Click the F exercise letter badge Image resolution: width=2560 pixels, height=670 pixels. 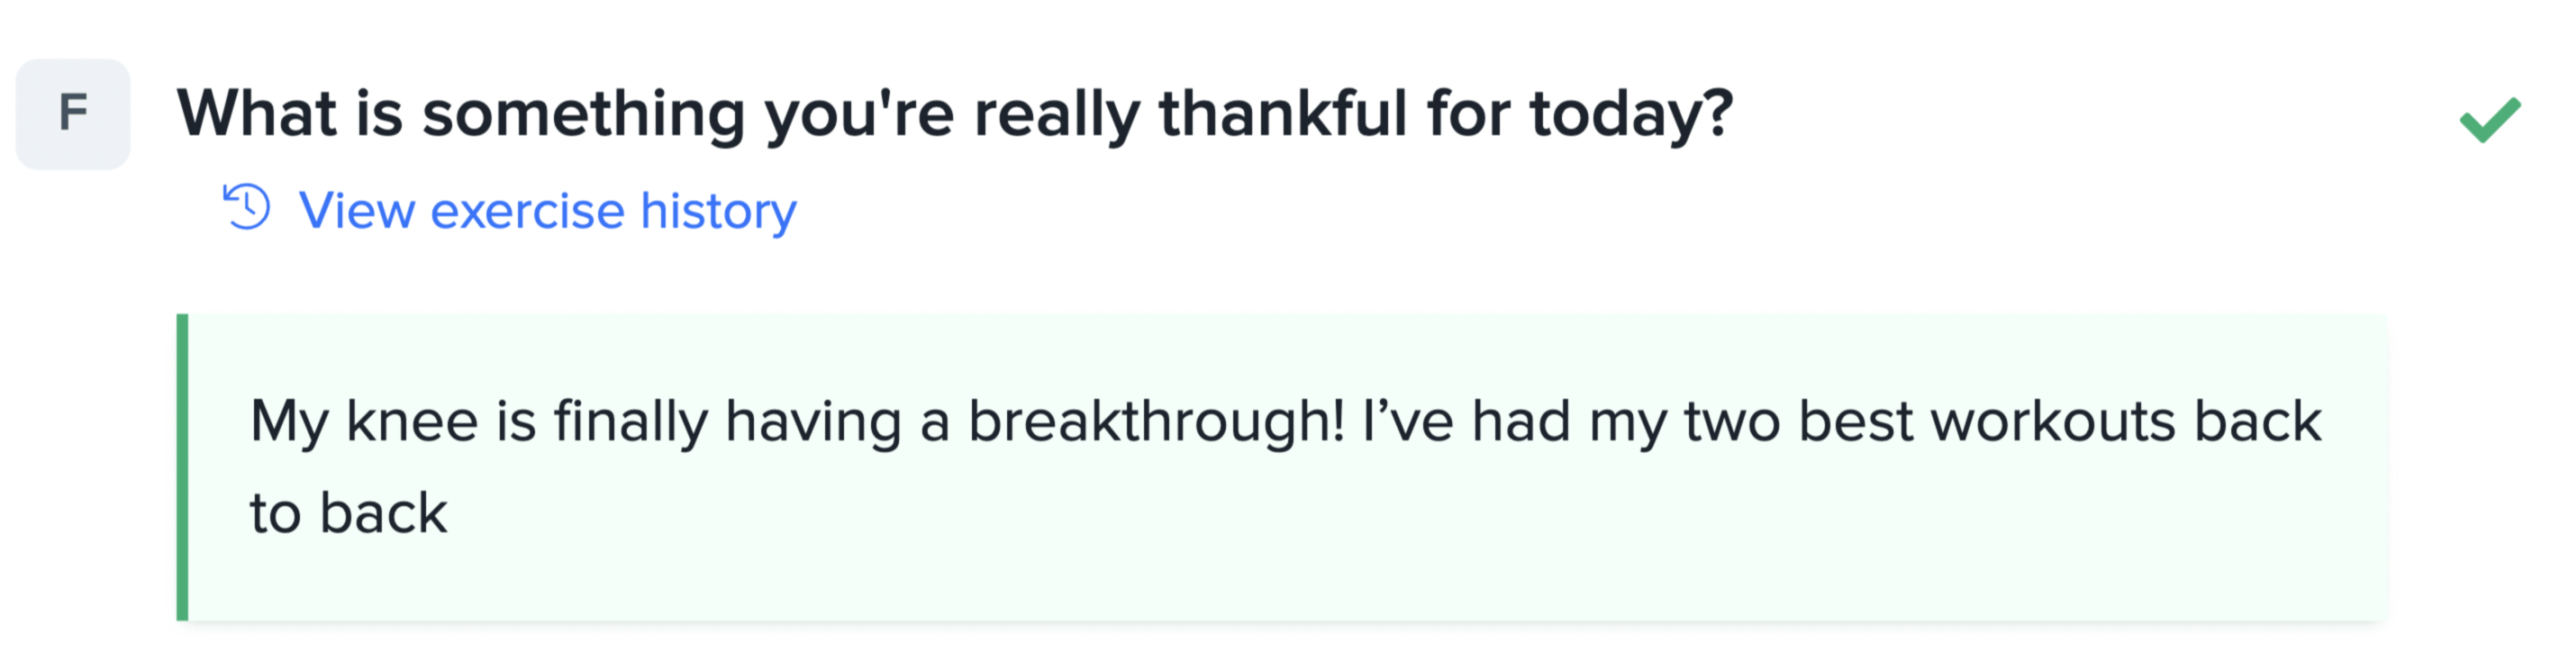[x=73, y=113]
